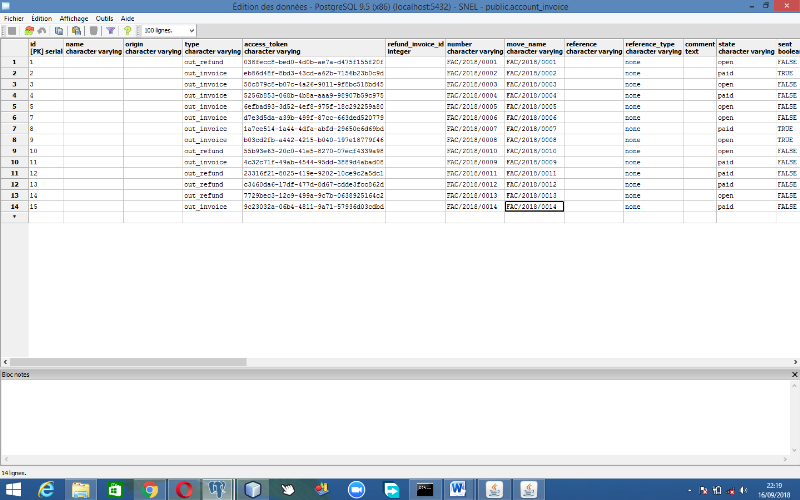The image size is (800, 500).
Task: Open Opera browser from the taskbar
Action: (x=184, y=490)
